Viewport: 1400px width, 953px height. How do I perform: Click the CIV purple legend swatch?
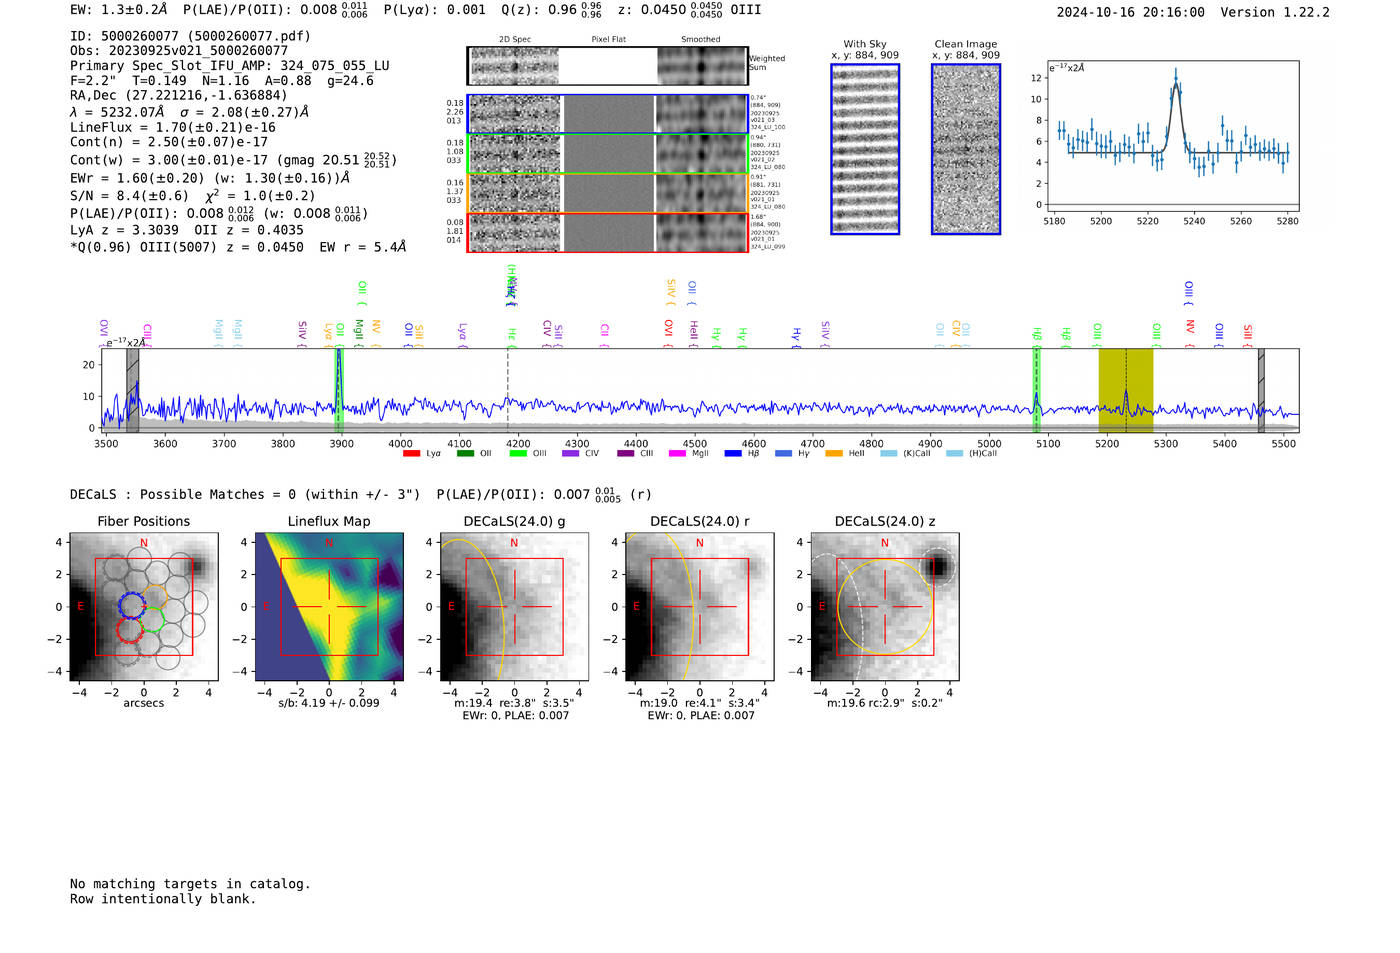pos(571,454)
